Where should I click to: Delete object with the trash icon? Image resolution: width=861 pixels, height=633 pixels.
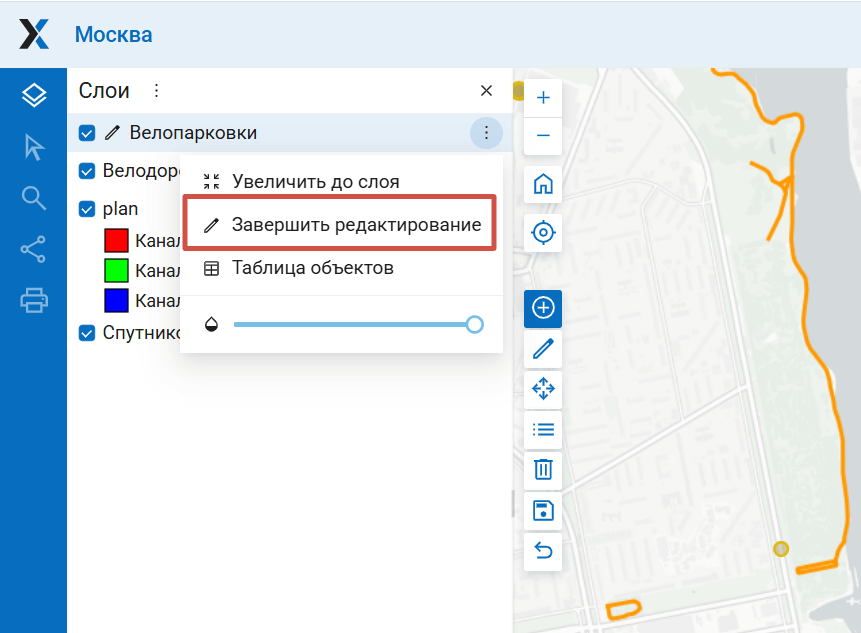[x=543, y=469]
